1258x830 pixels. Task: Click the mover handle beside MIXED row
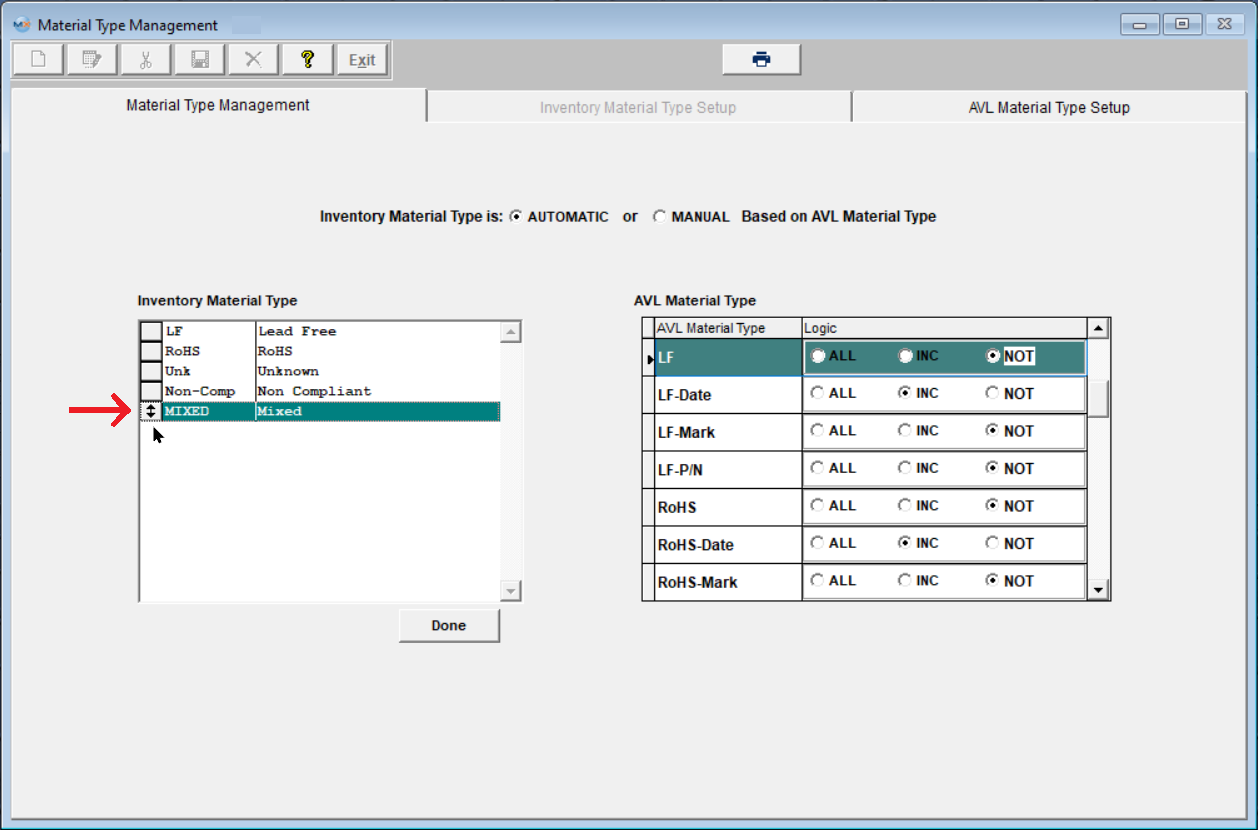coord(150,411)
